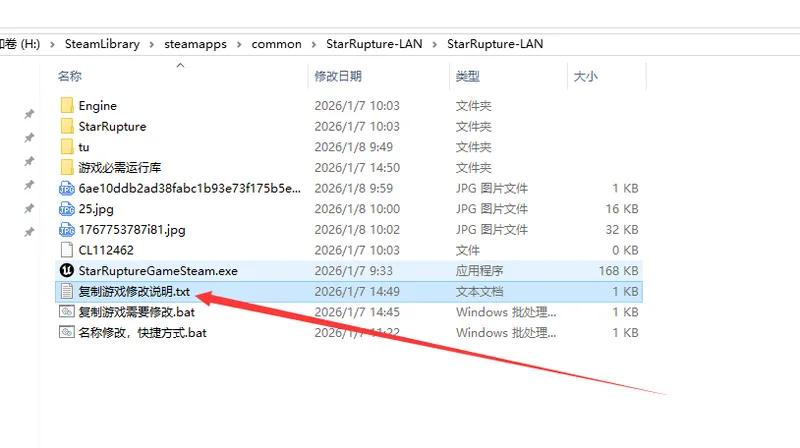The height and width of the screenshot is (448, 800).
Task: Select the 名称修改，快捷方式.bat batch file icon
Action: coord(67,333)
